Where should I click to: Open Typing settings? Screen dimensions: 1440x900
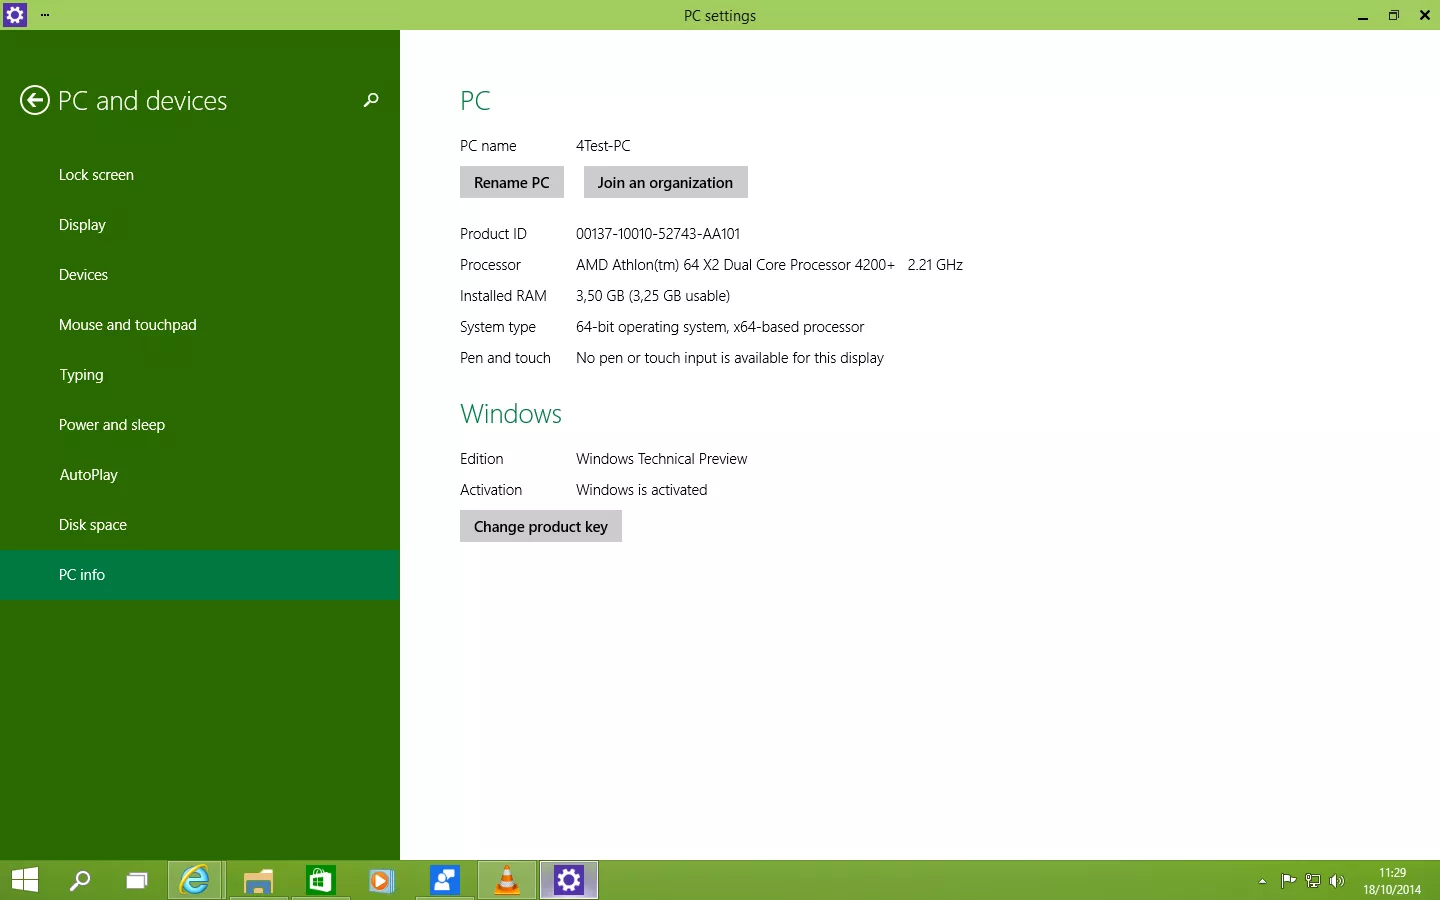pos(200,375)
